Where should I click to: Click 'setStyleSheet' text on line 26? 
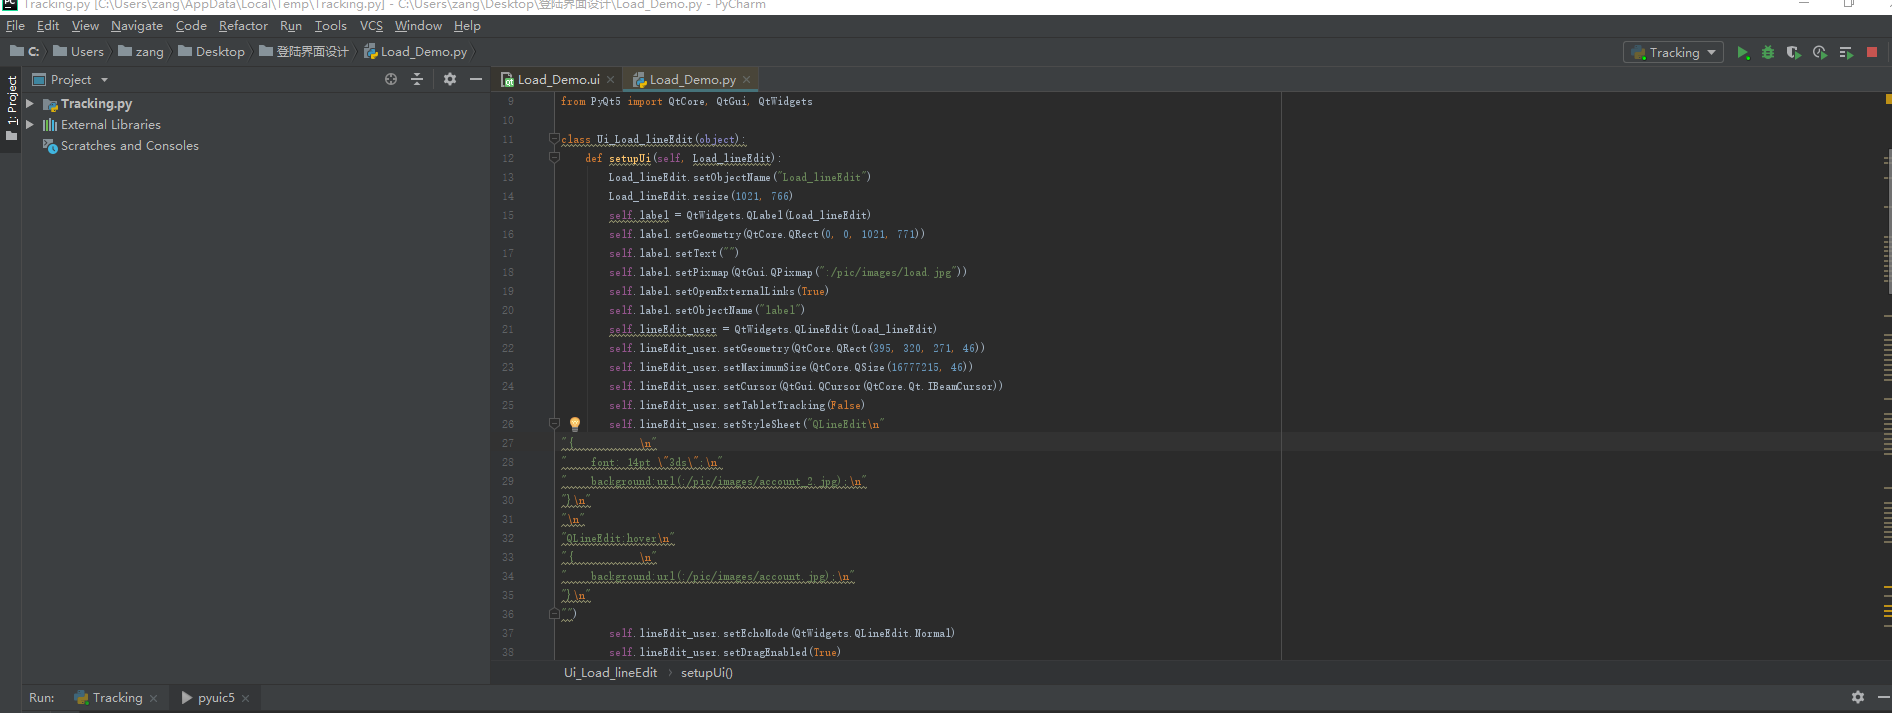(x=761, y=424)
